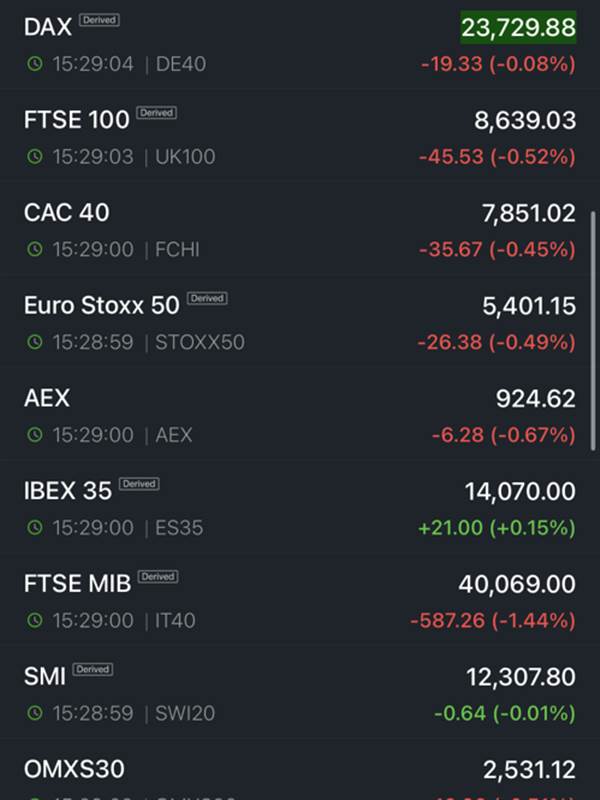The height and width of the screenshot is (800, 600).
Task: Click the FTSE MIB price 40,069.00
Action: coord(517,584)
